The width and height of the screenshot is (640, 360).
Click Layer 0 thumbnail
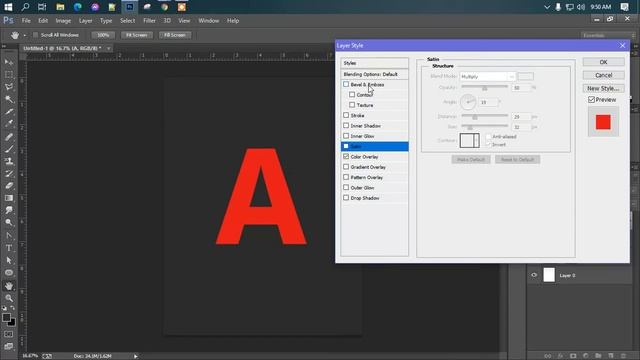click(549, 275)
